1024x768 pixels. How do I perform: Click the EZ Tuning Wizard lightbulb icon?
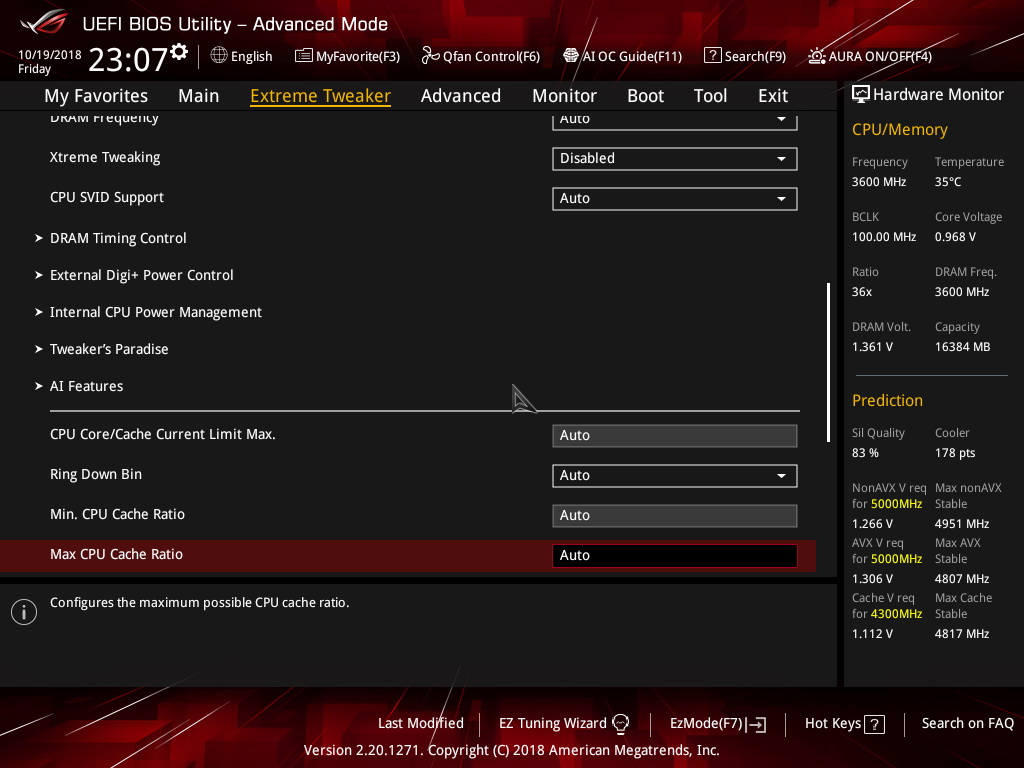pyautogui.click(x=620, y=723)
